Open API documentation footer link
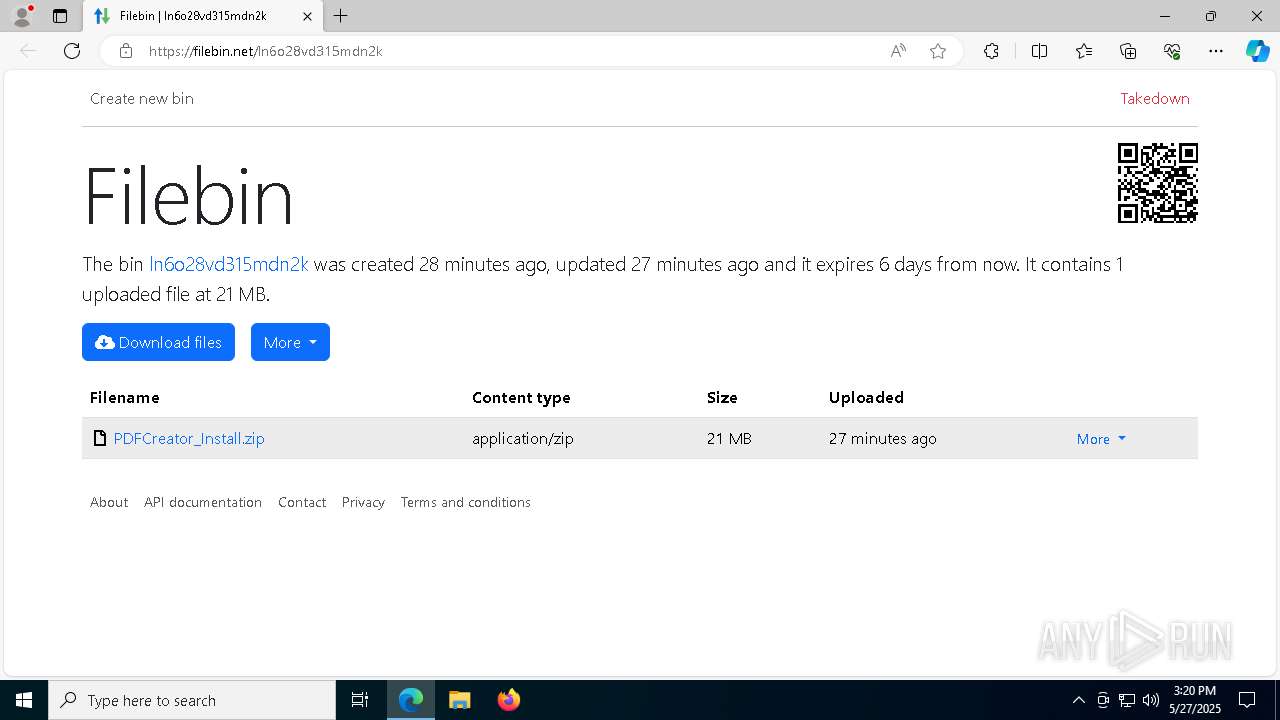The height and width of the screenshot is (720, 1280). pyautogui.click(x=203, y=502)
